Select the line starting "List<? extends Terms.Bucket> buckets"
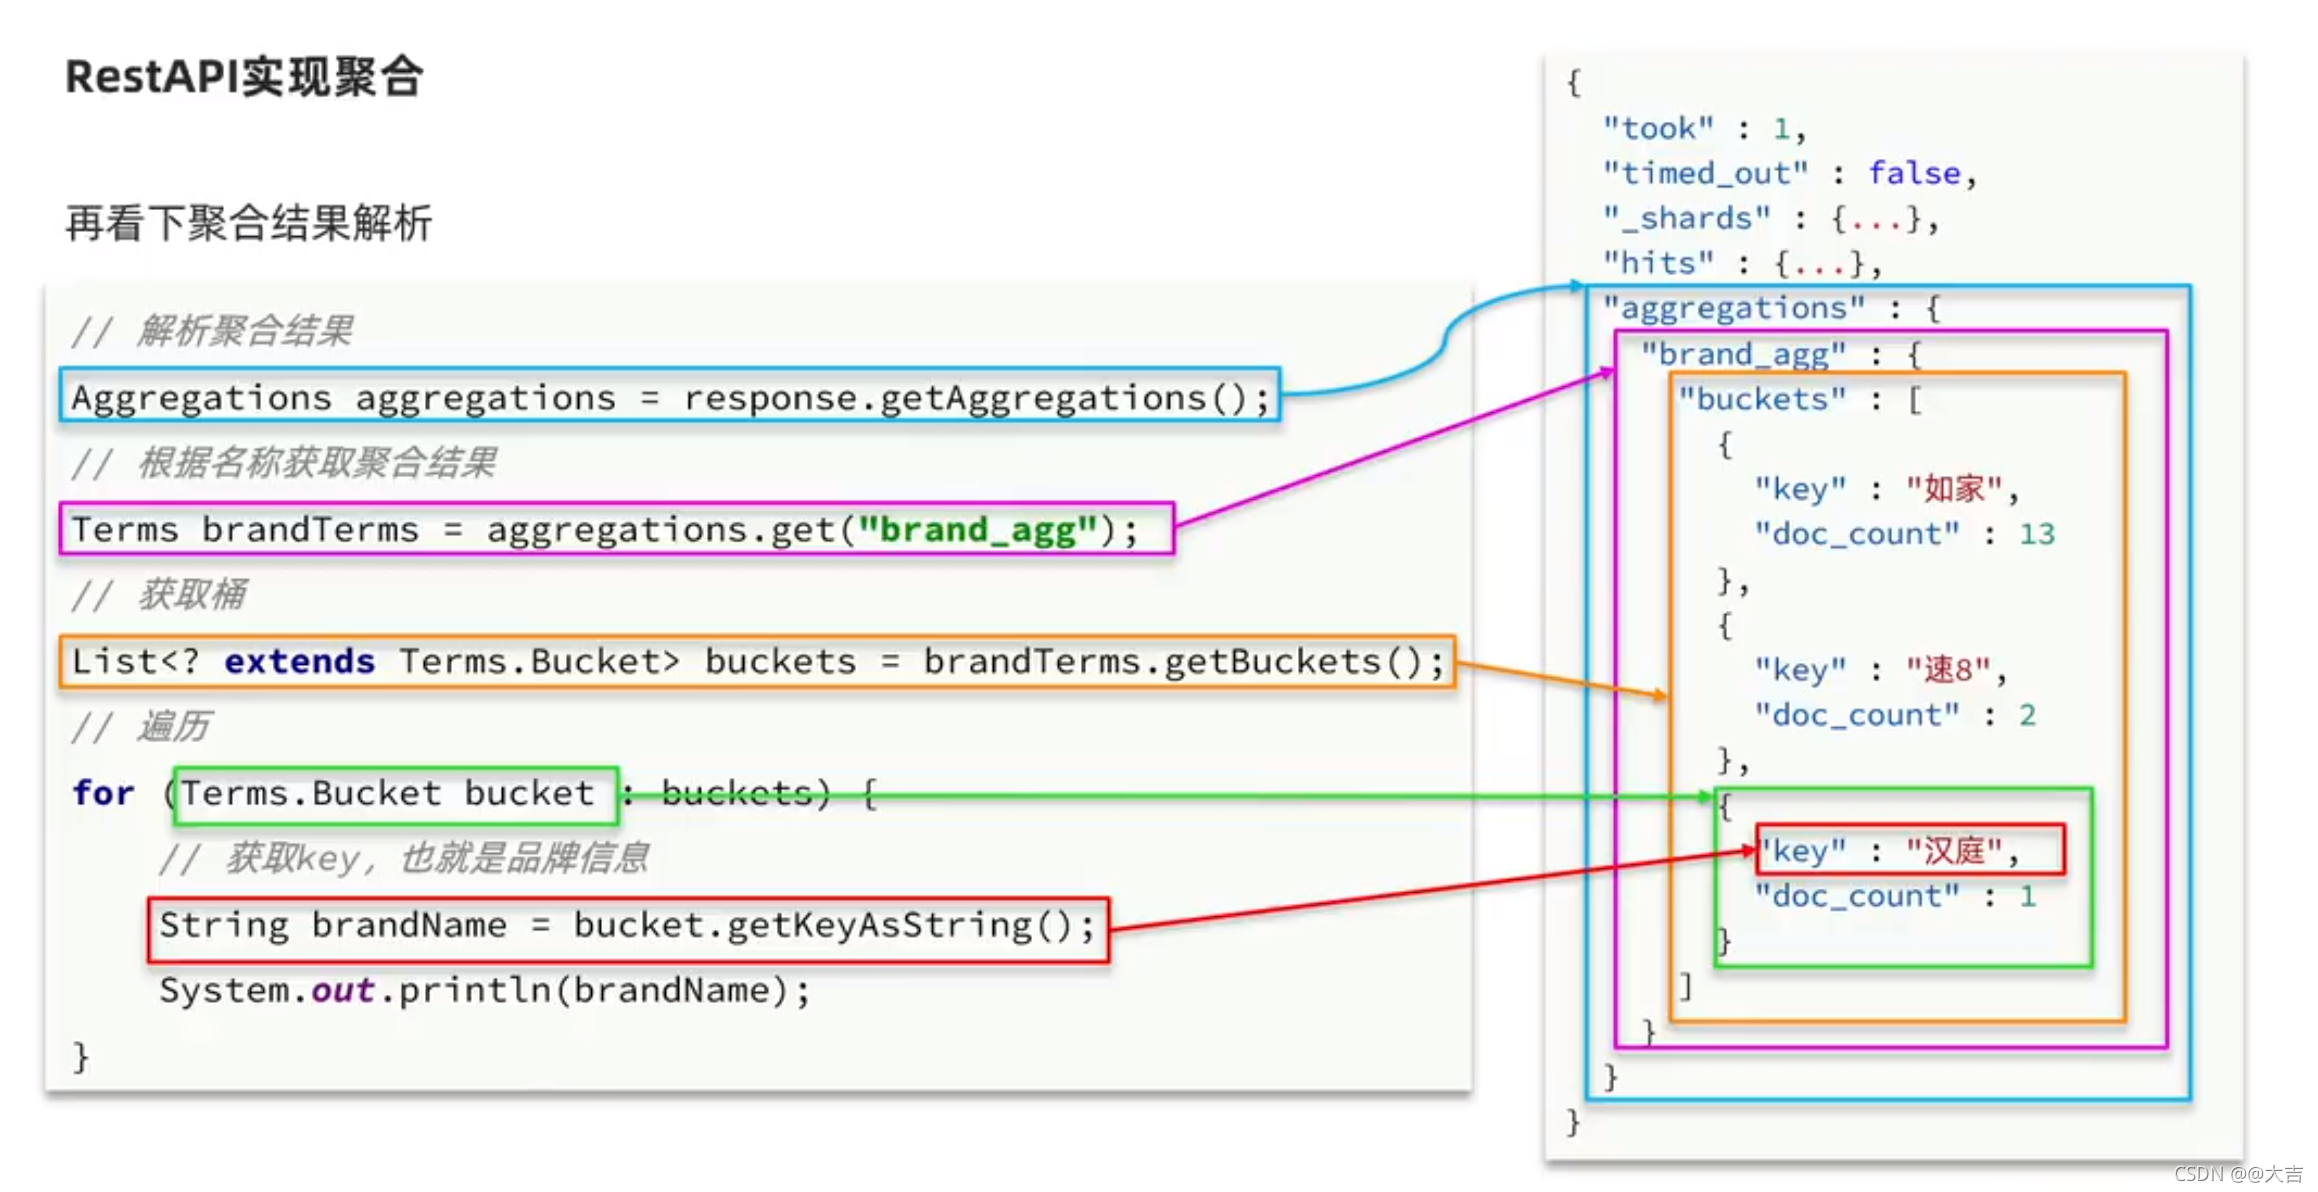The image size is (2318, 1192). [x=757, y=661]
